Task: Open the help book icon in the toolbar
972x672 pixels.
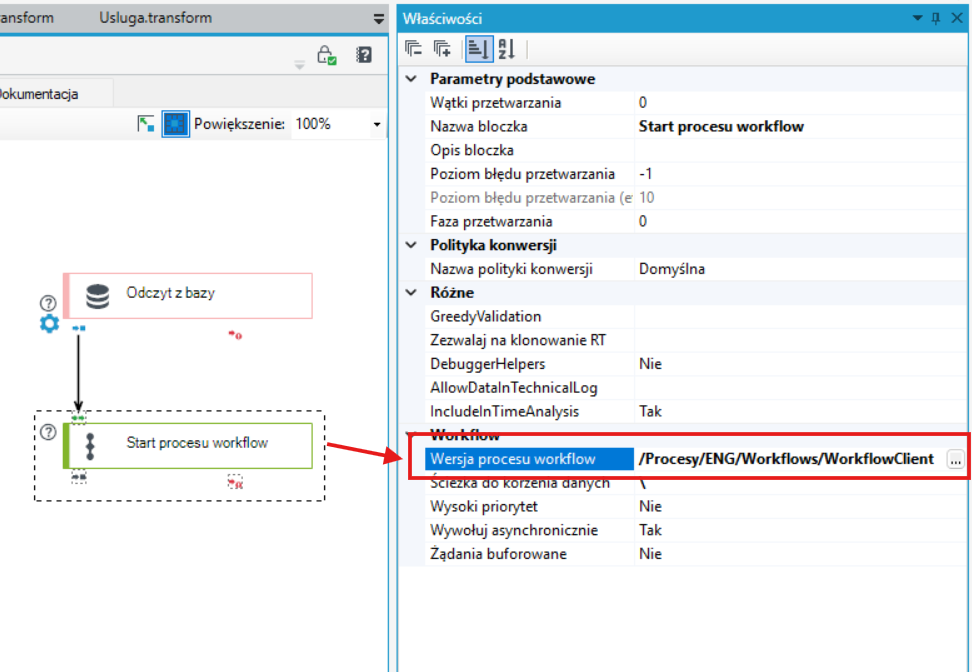Action: [364, 55]
